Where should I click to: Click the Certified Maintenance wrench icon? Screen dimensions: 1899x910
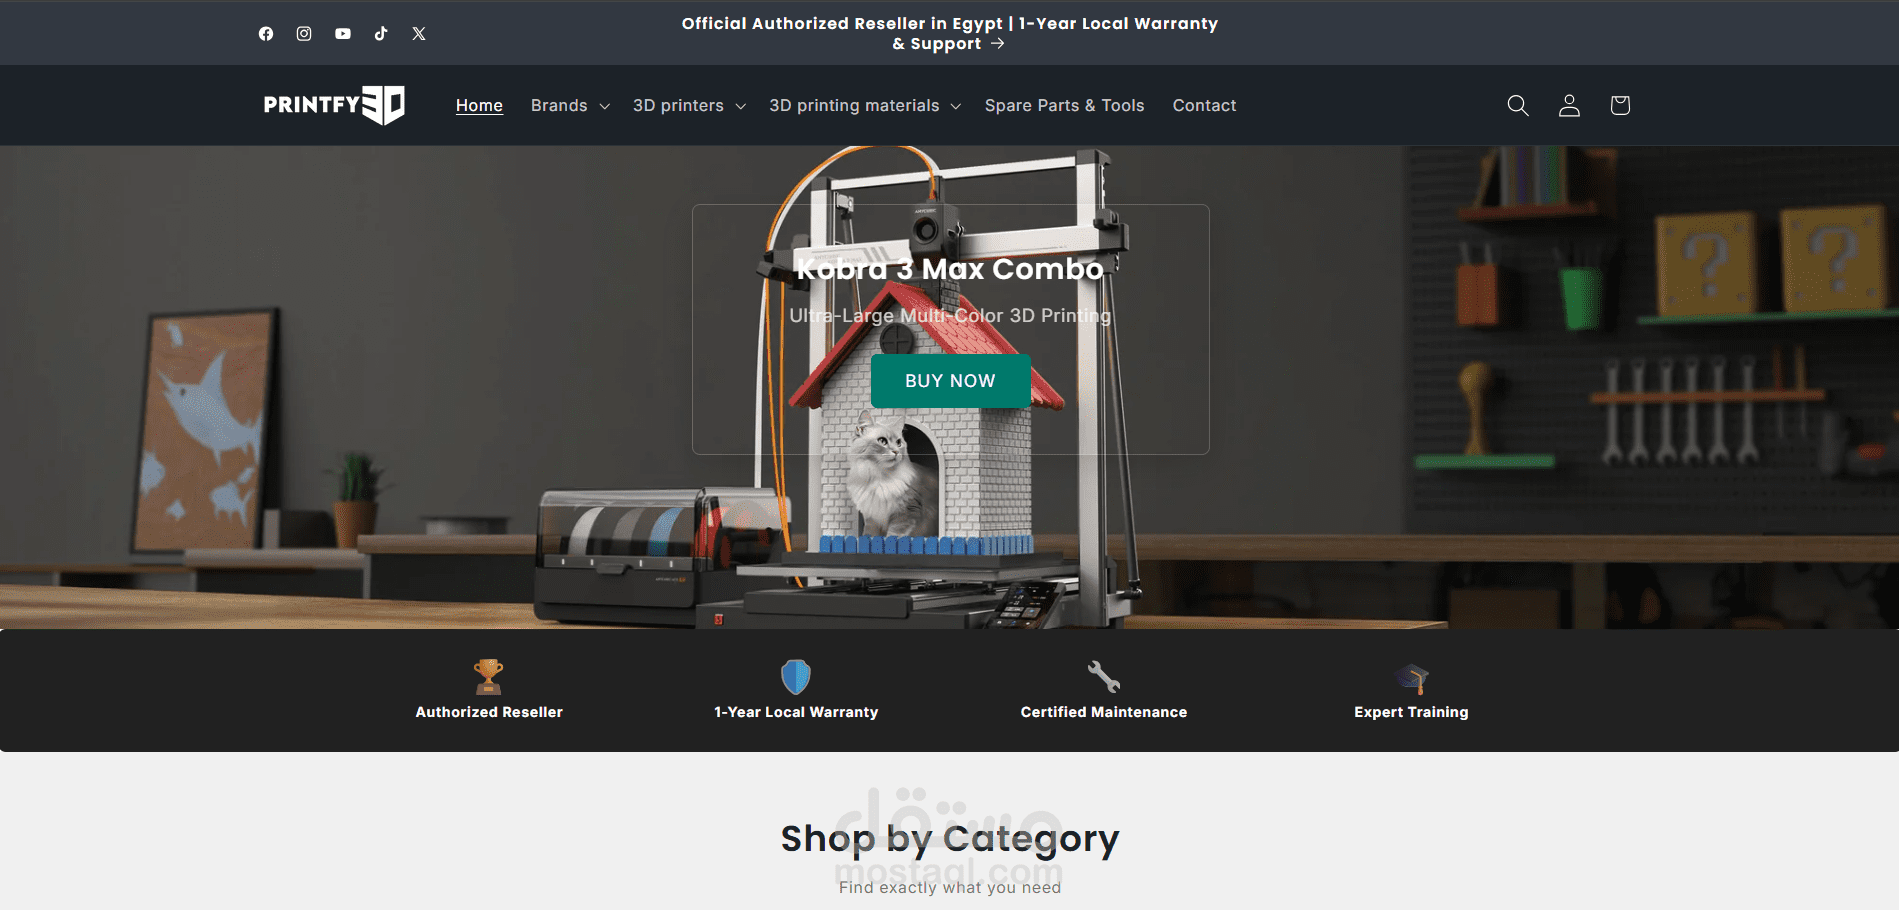(x=1103, y=677)
